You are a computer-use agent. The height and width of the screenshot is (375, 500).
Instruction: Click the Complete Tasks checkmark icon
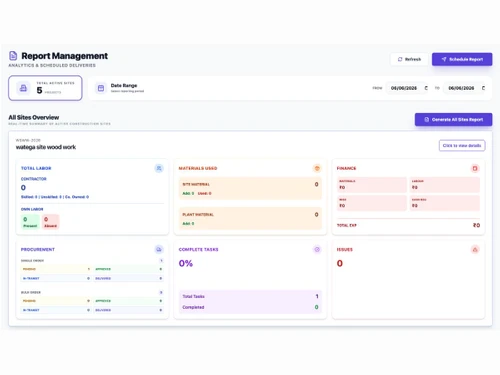(x=317, y=249)
